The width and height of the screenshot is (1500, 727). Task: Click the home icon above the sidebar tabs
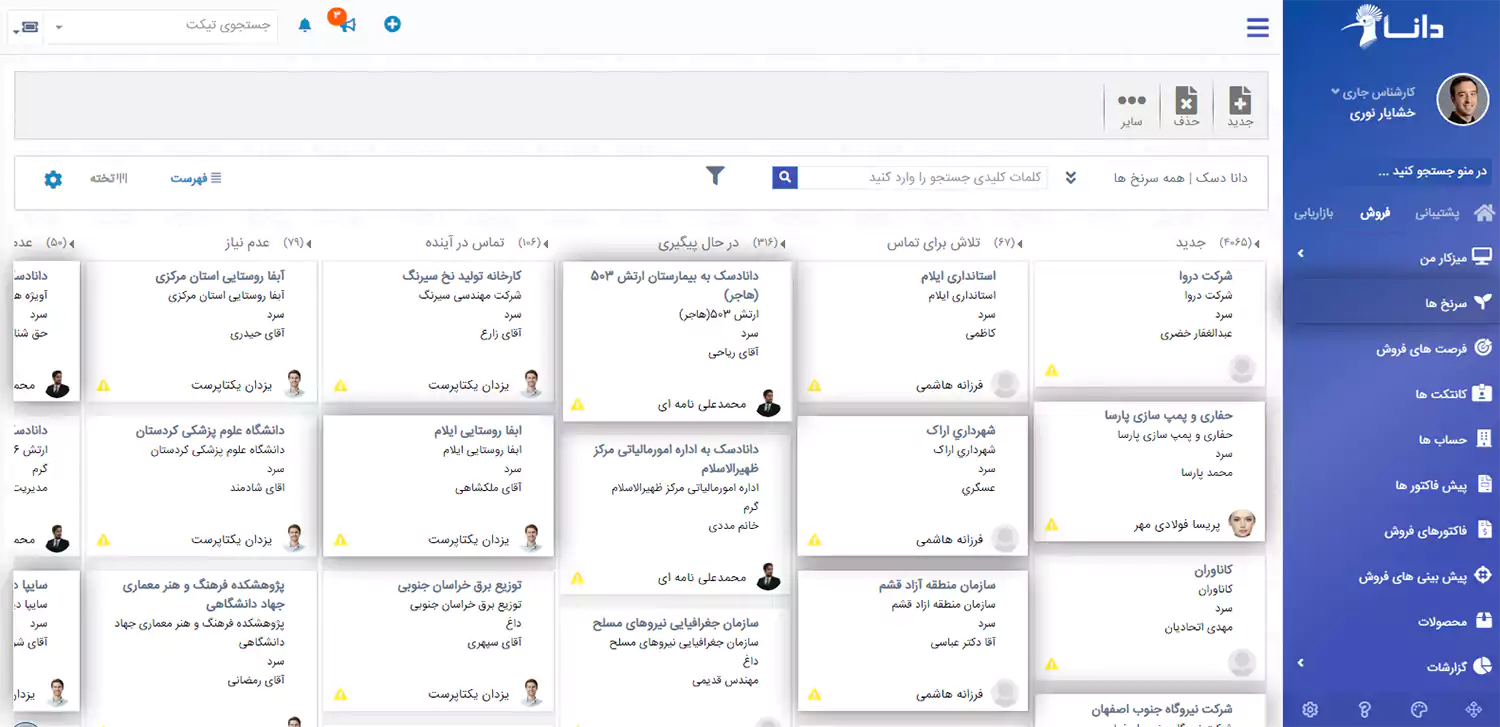pyautogui.click(x=1484, y=211)
